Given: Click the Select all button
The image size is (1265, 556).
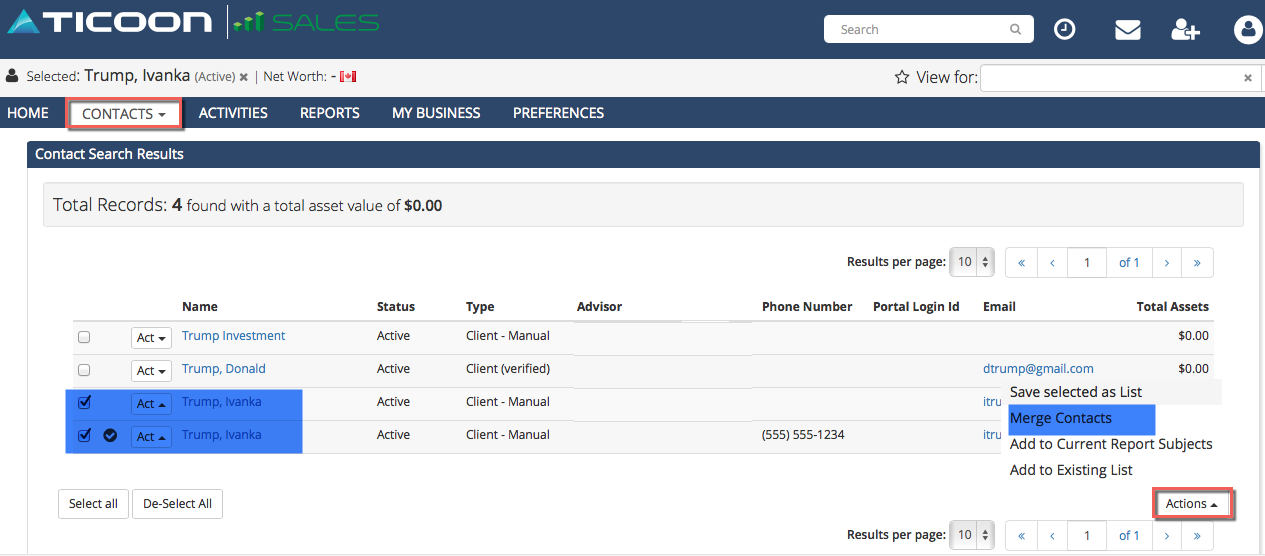Looking at the screenshot, I should (93, 504).
